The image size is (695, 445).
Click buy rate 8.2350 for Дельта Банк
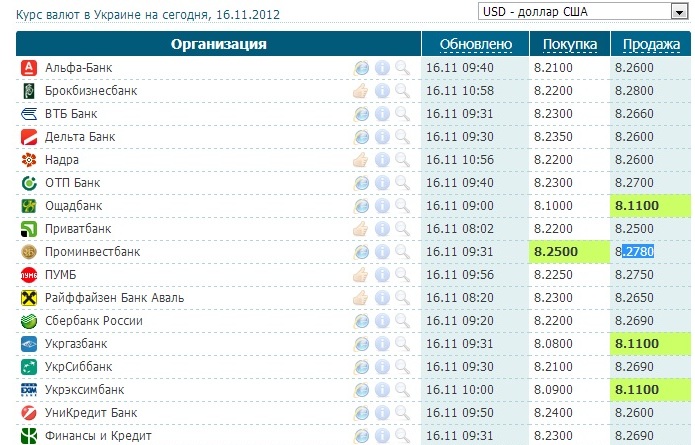(x=553, y=137)
